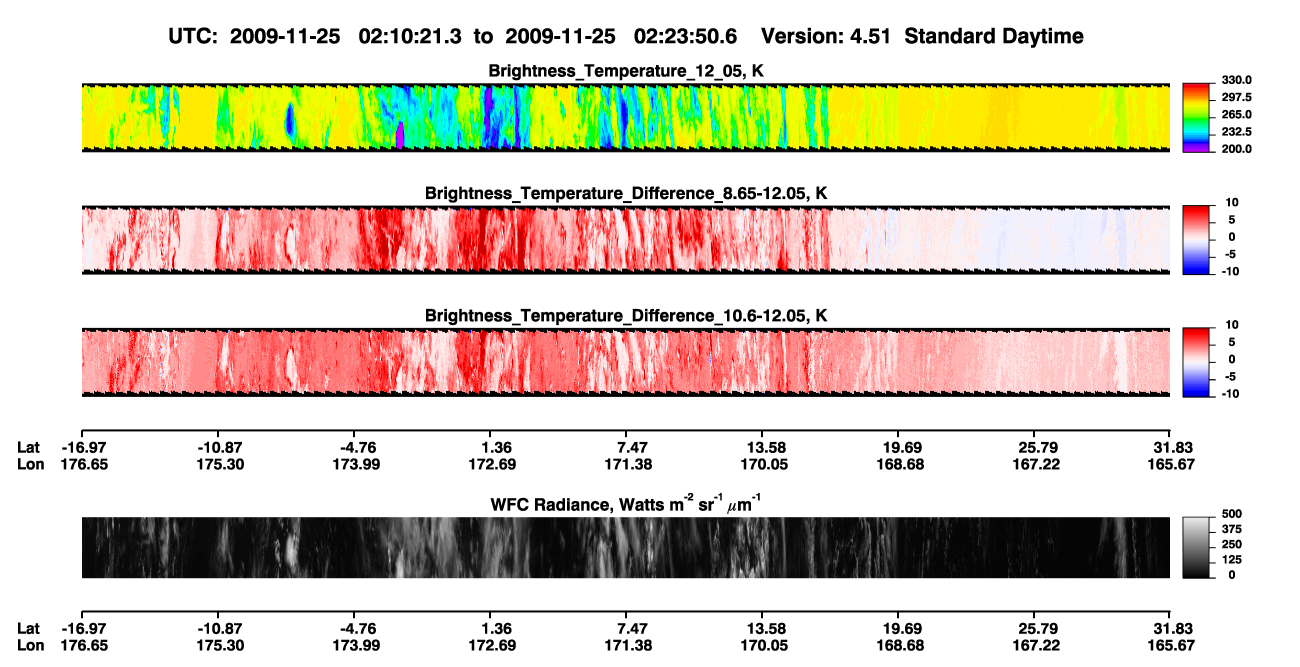
Task: Click the Brightness_Temperature_Difference_8.65-12.05 image strip
Action: point(625,239)
